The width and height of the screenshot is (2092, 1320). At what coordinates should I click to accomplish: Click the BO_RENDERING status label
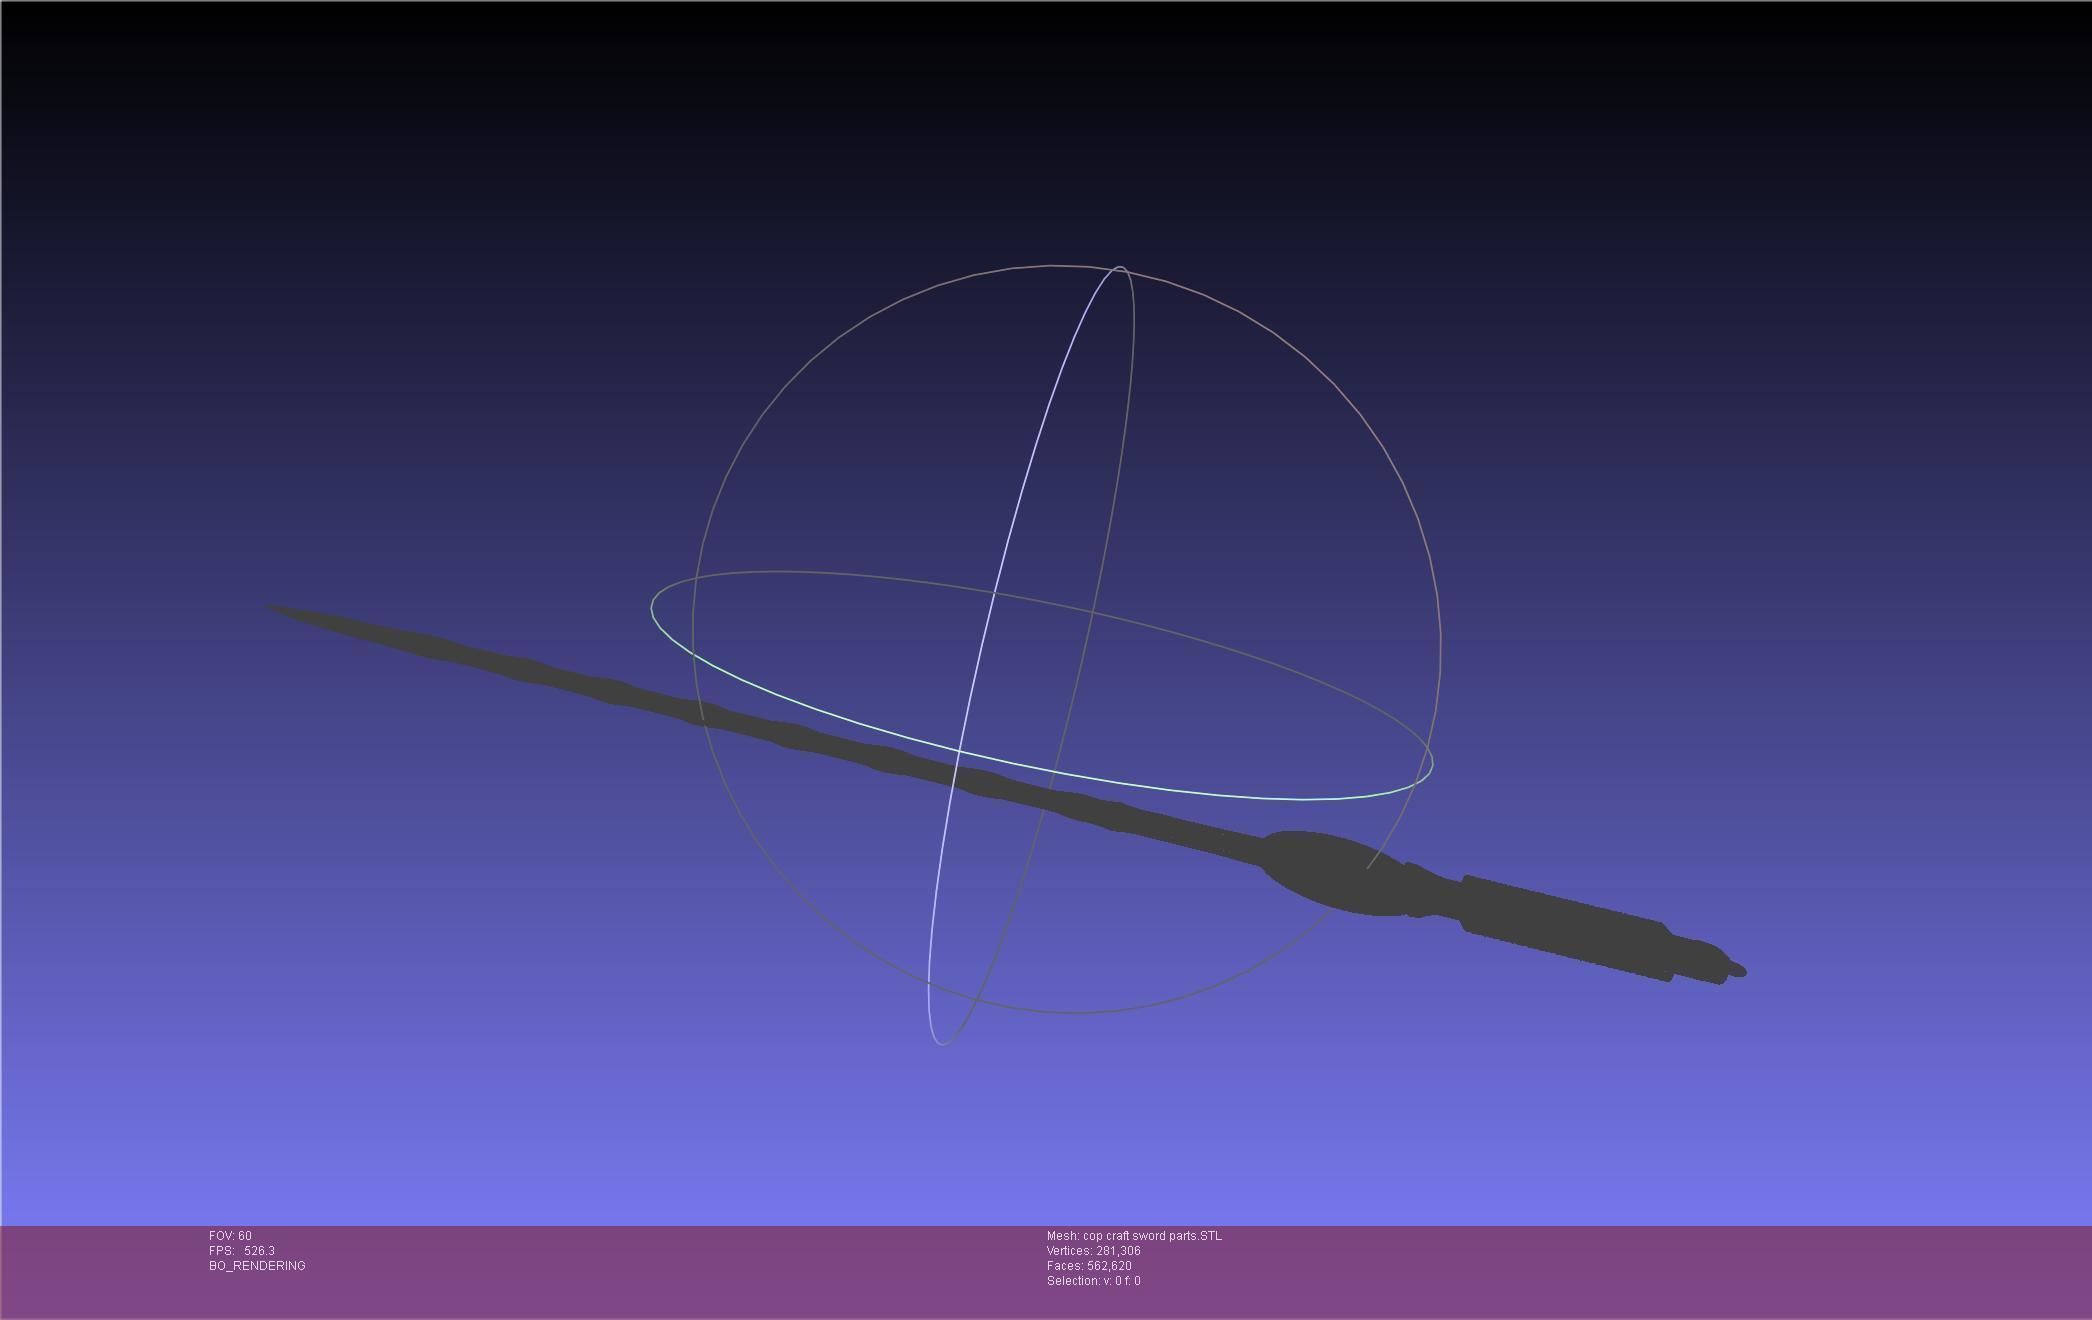tap(257, 1266)
